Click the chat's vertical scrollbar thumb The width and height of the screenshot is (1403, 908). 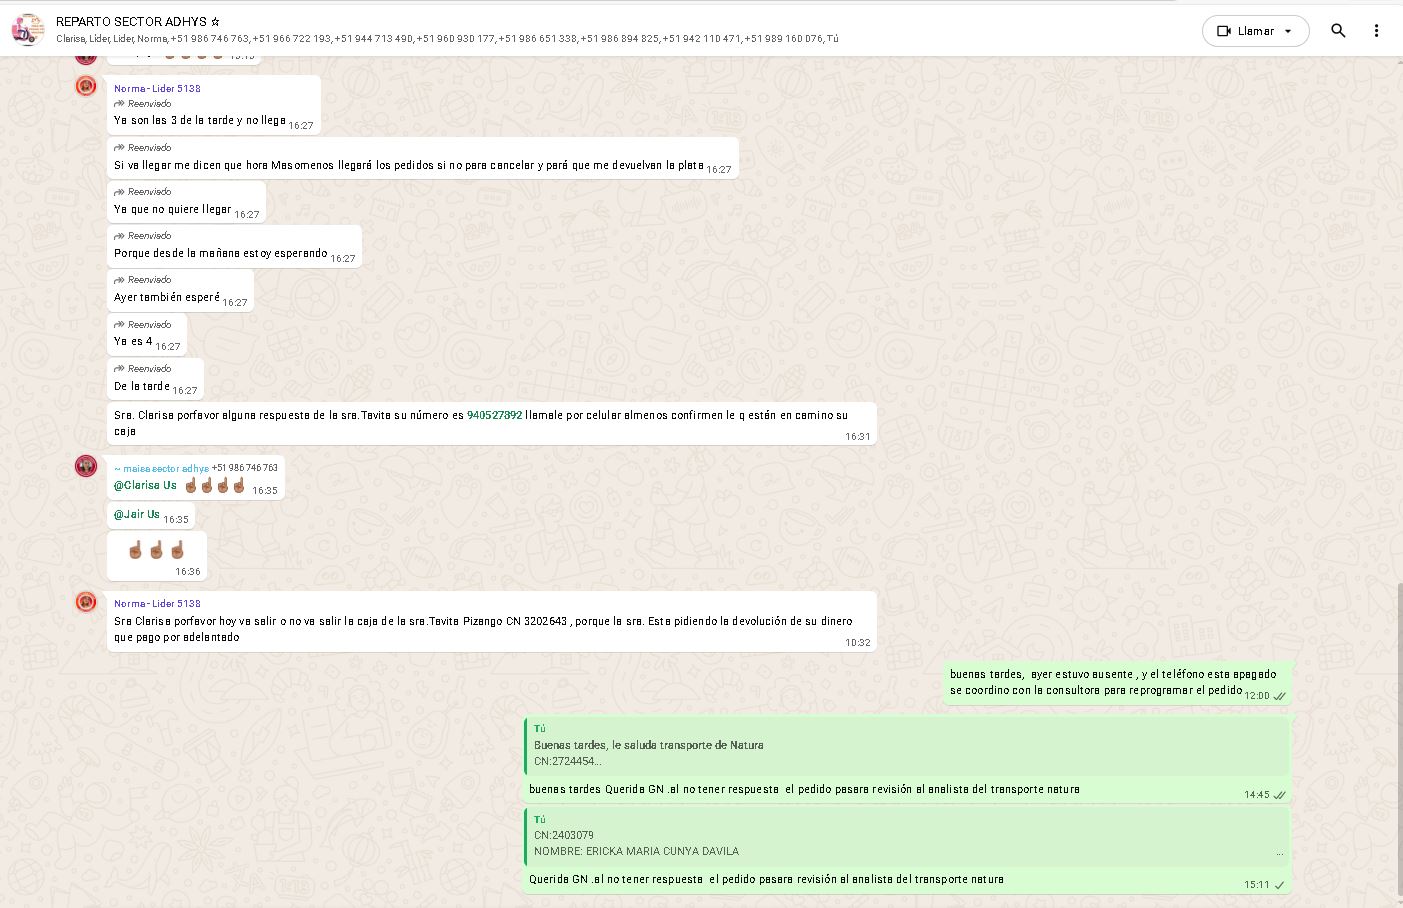point(1398,740)
